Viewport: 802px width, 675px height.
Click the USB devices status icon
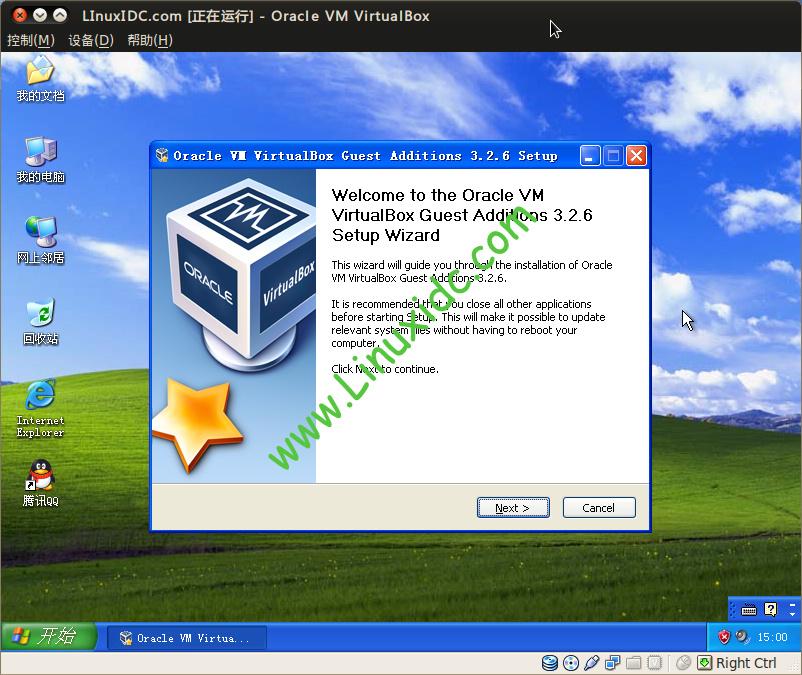pyautogui.click(x=591, y=663)
